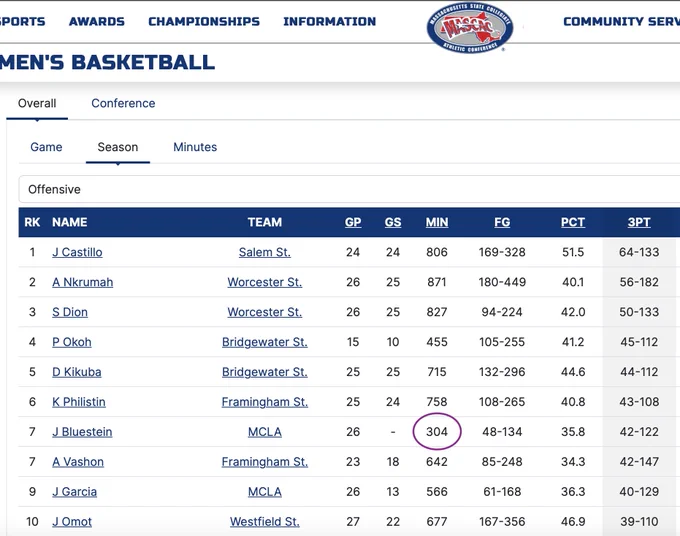Open J Bluestein player page

82,432
